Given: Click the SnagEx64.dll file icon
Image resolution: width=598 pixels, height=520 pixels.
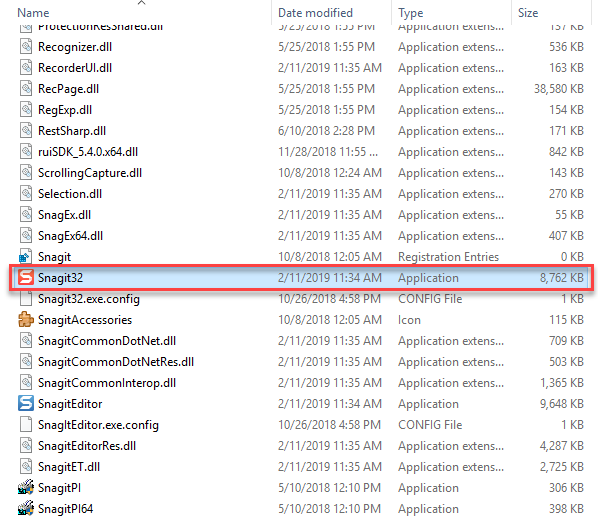Looking at the screenshot, I should click(26, 236).
